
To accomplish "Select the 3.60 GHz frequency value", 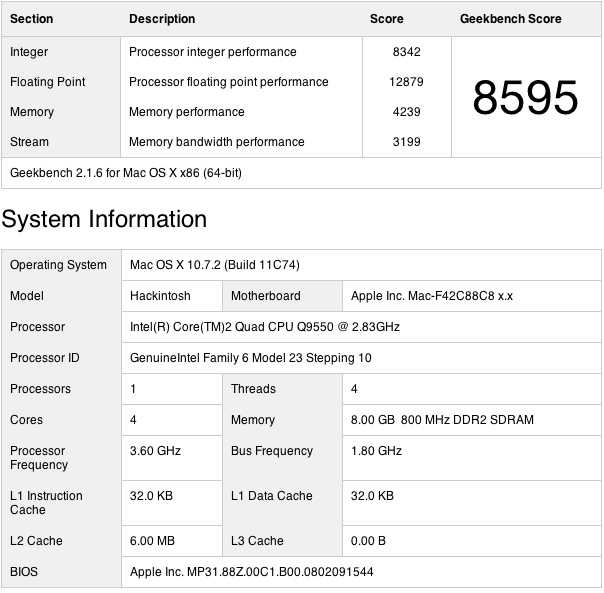I will pyautogui.click(x=155, y=451).
